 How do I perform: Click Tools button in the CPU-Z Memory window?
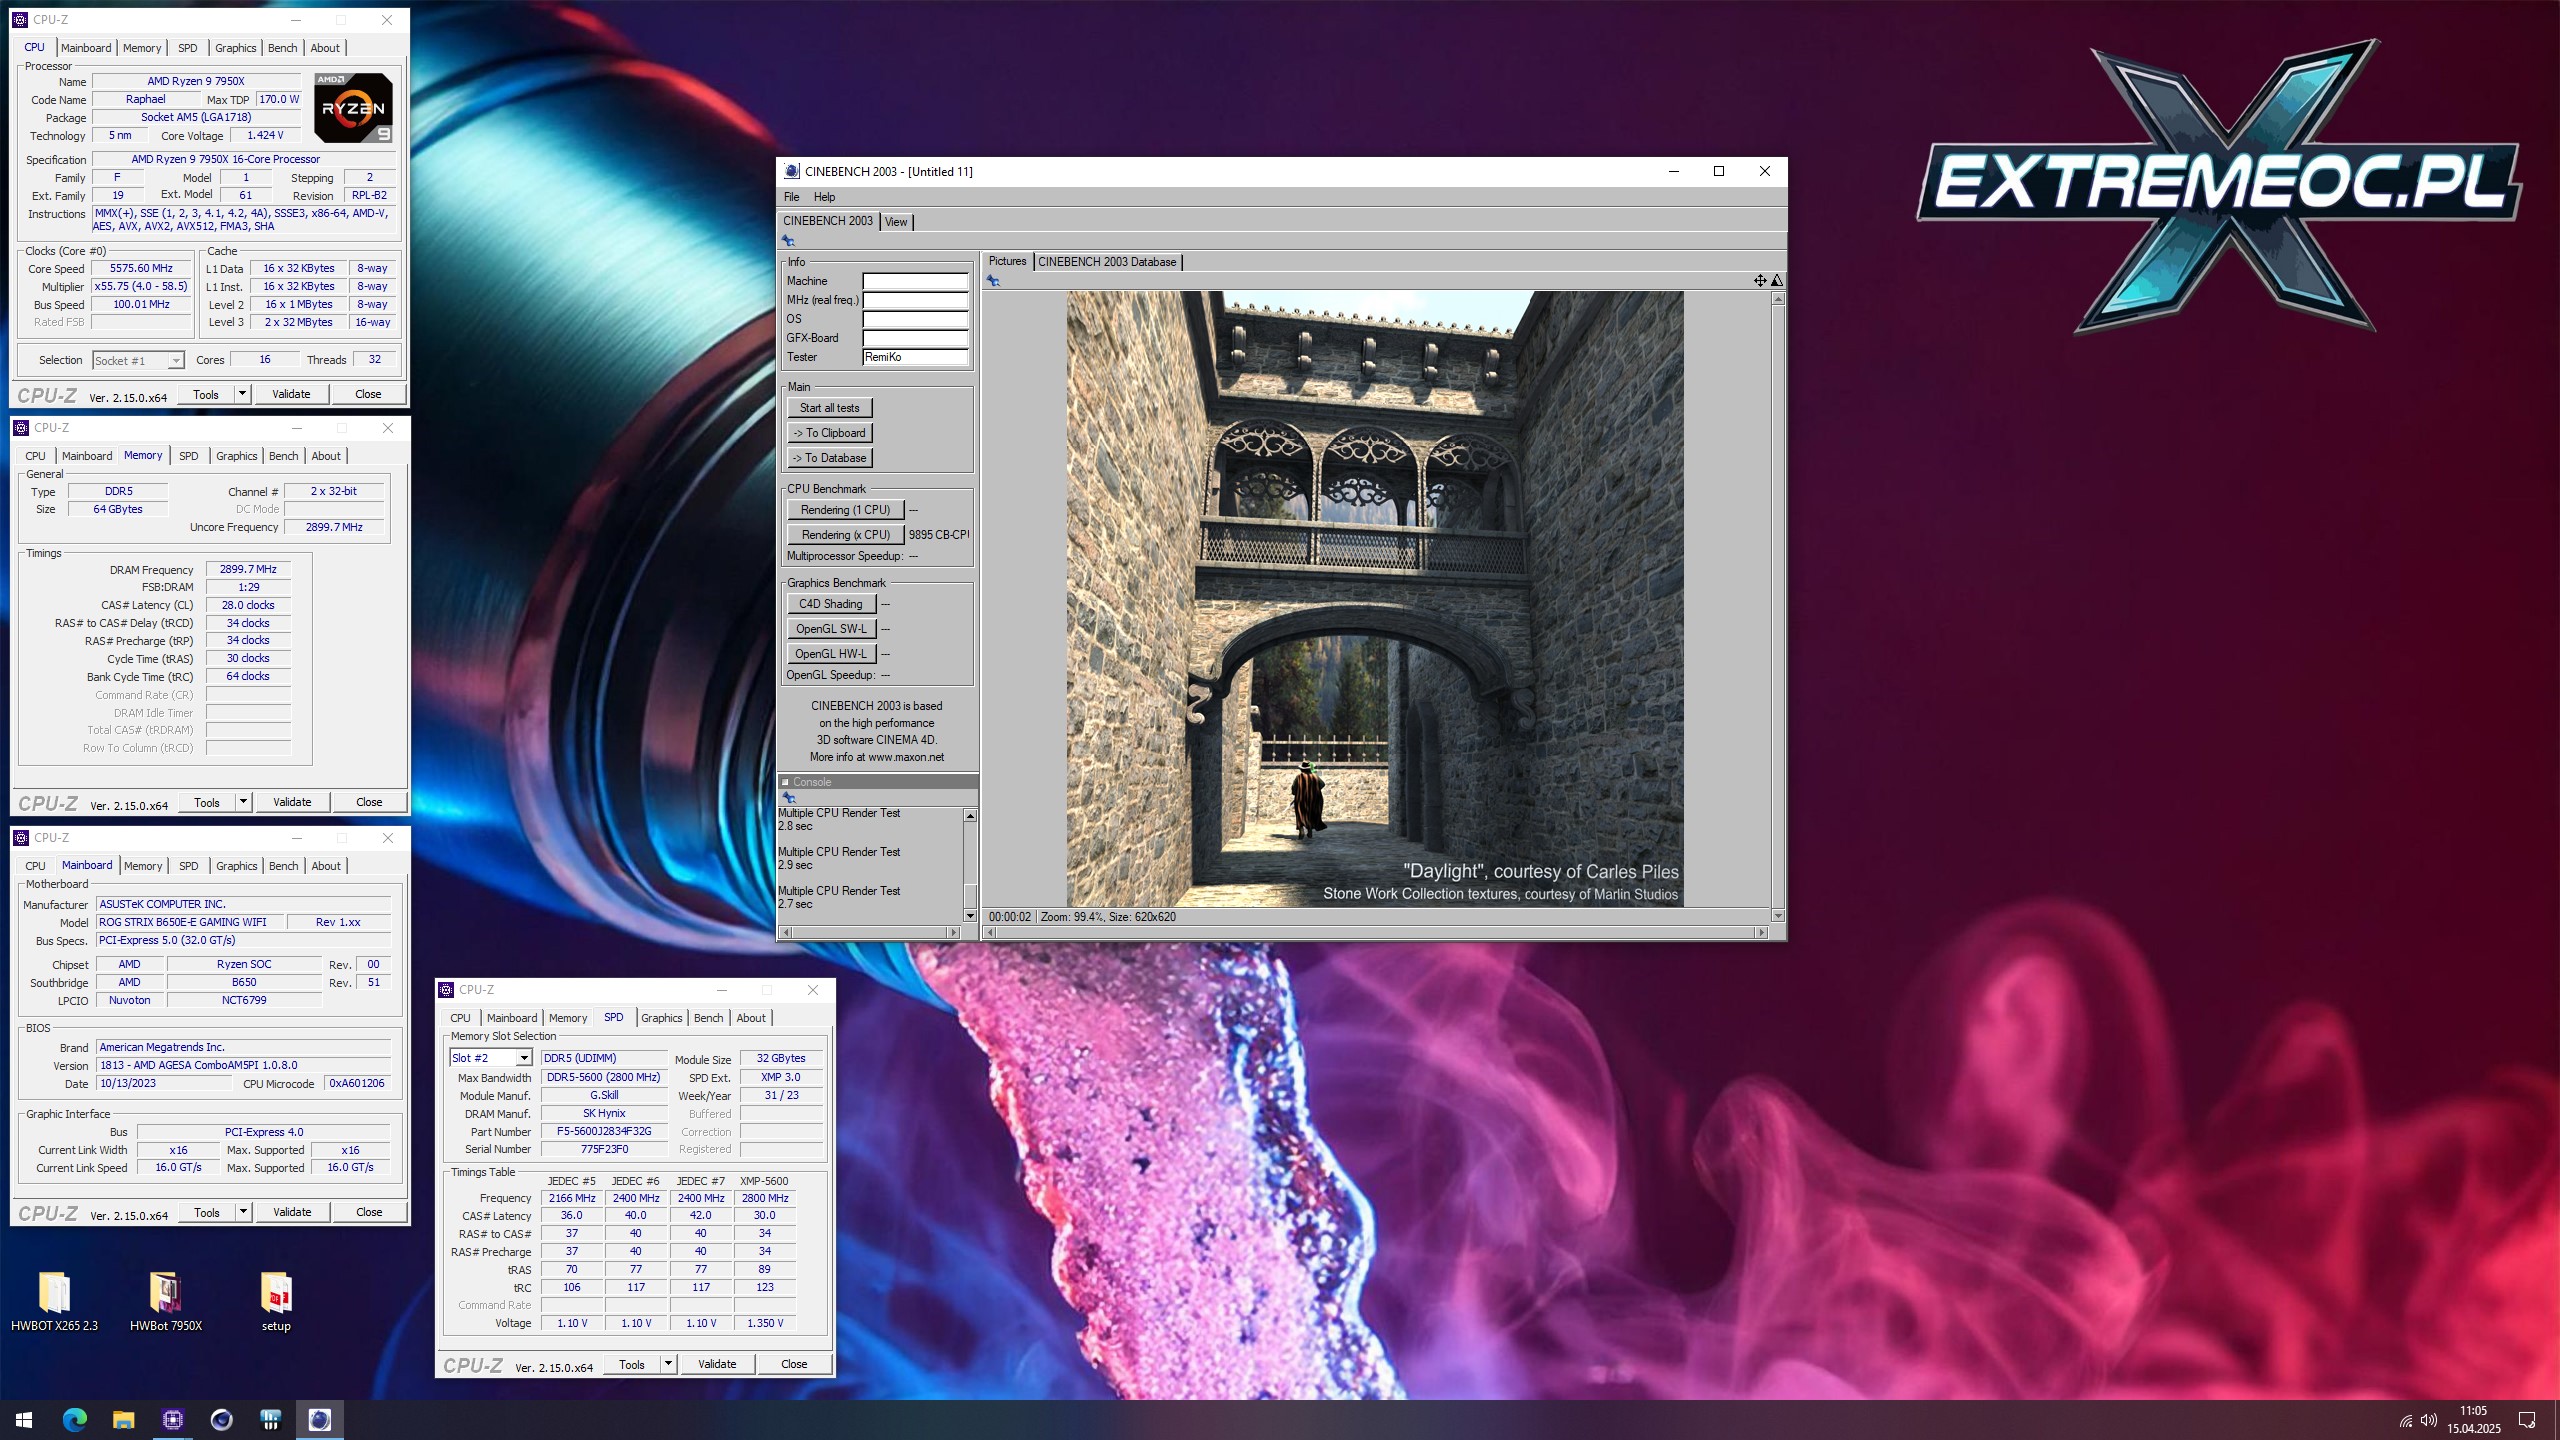tap(207, 802)
